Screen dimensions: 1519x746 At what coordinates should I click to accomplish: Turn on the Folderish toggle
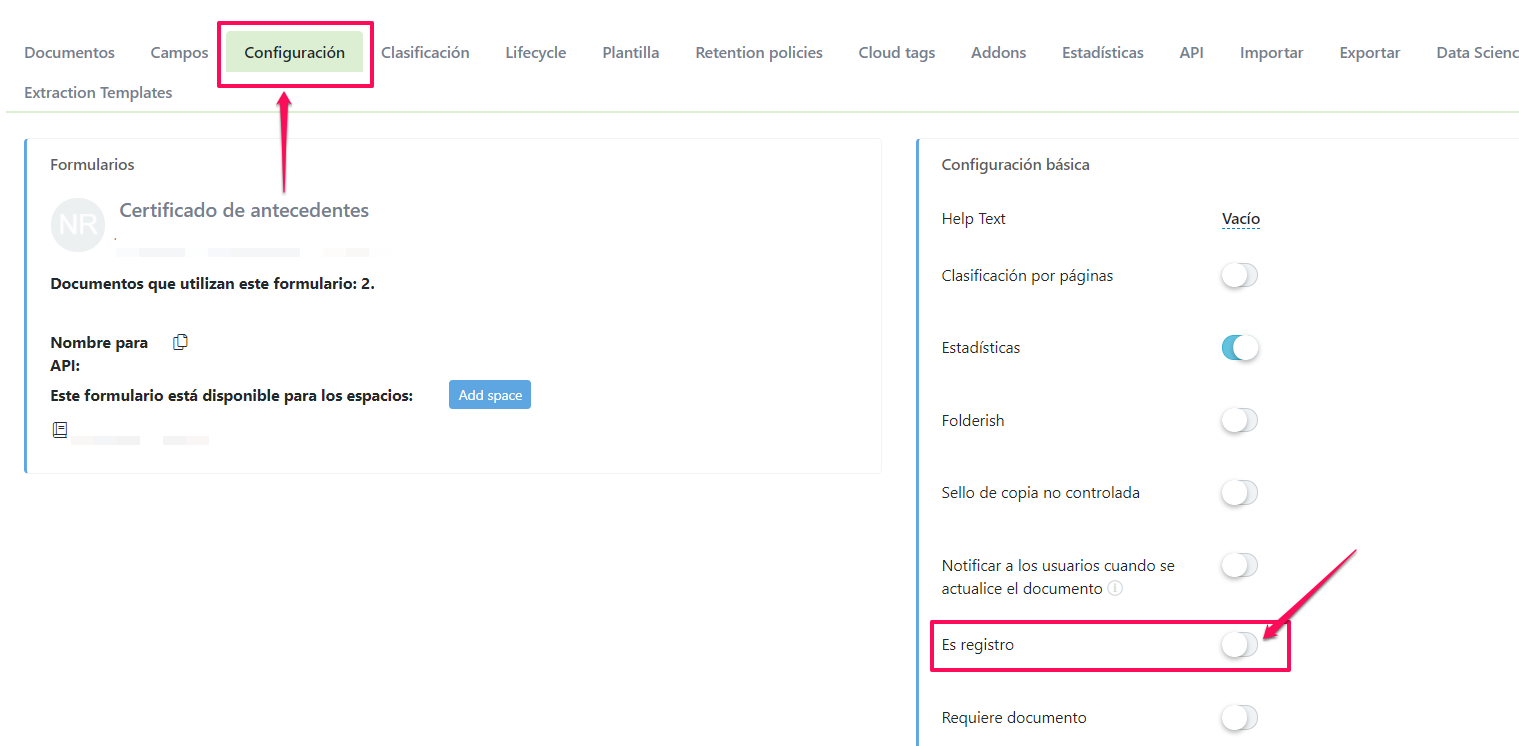[x=1239, y=421]
